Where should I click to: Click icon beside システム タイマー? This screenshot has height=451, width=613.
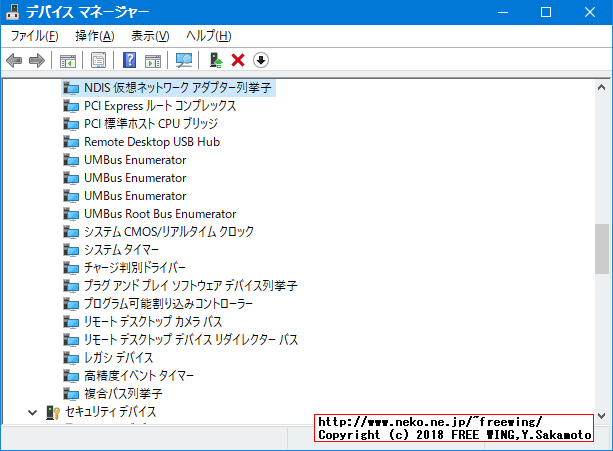[x=71, y=250]
